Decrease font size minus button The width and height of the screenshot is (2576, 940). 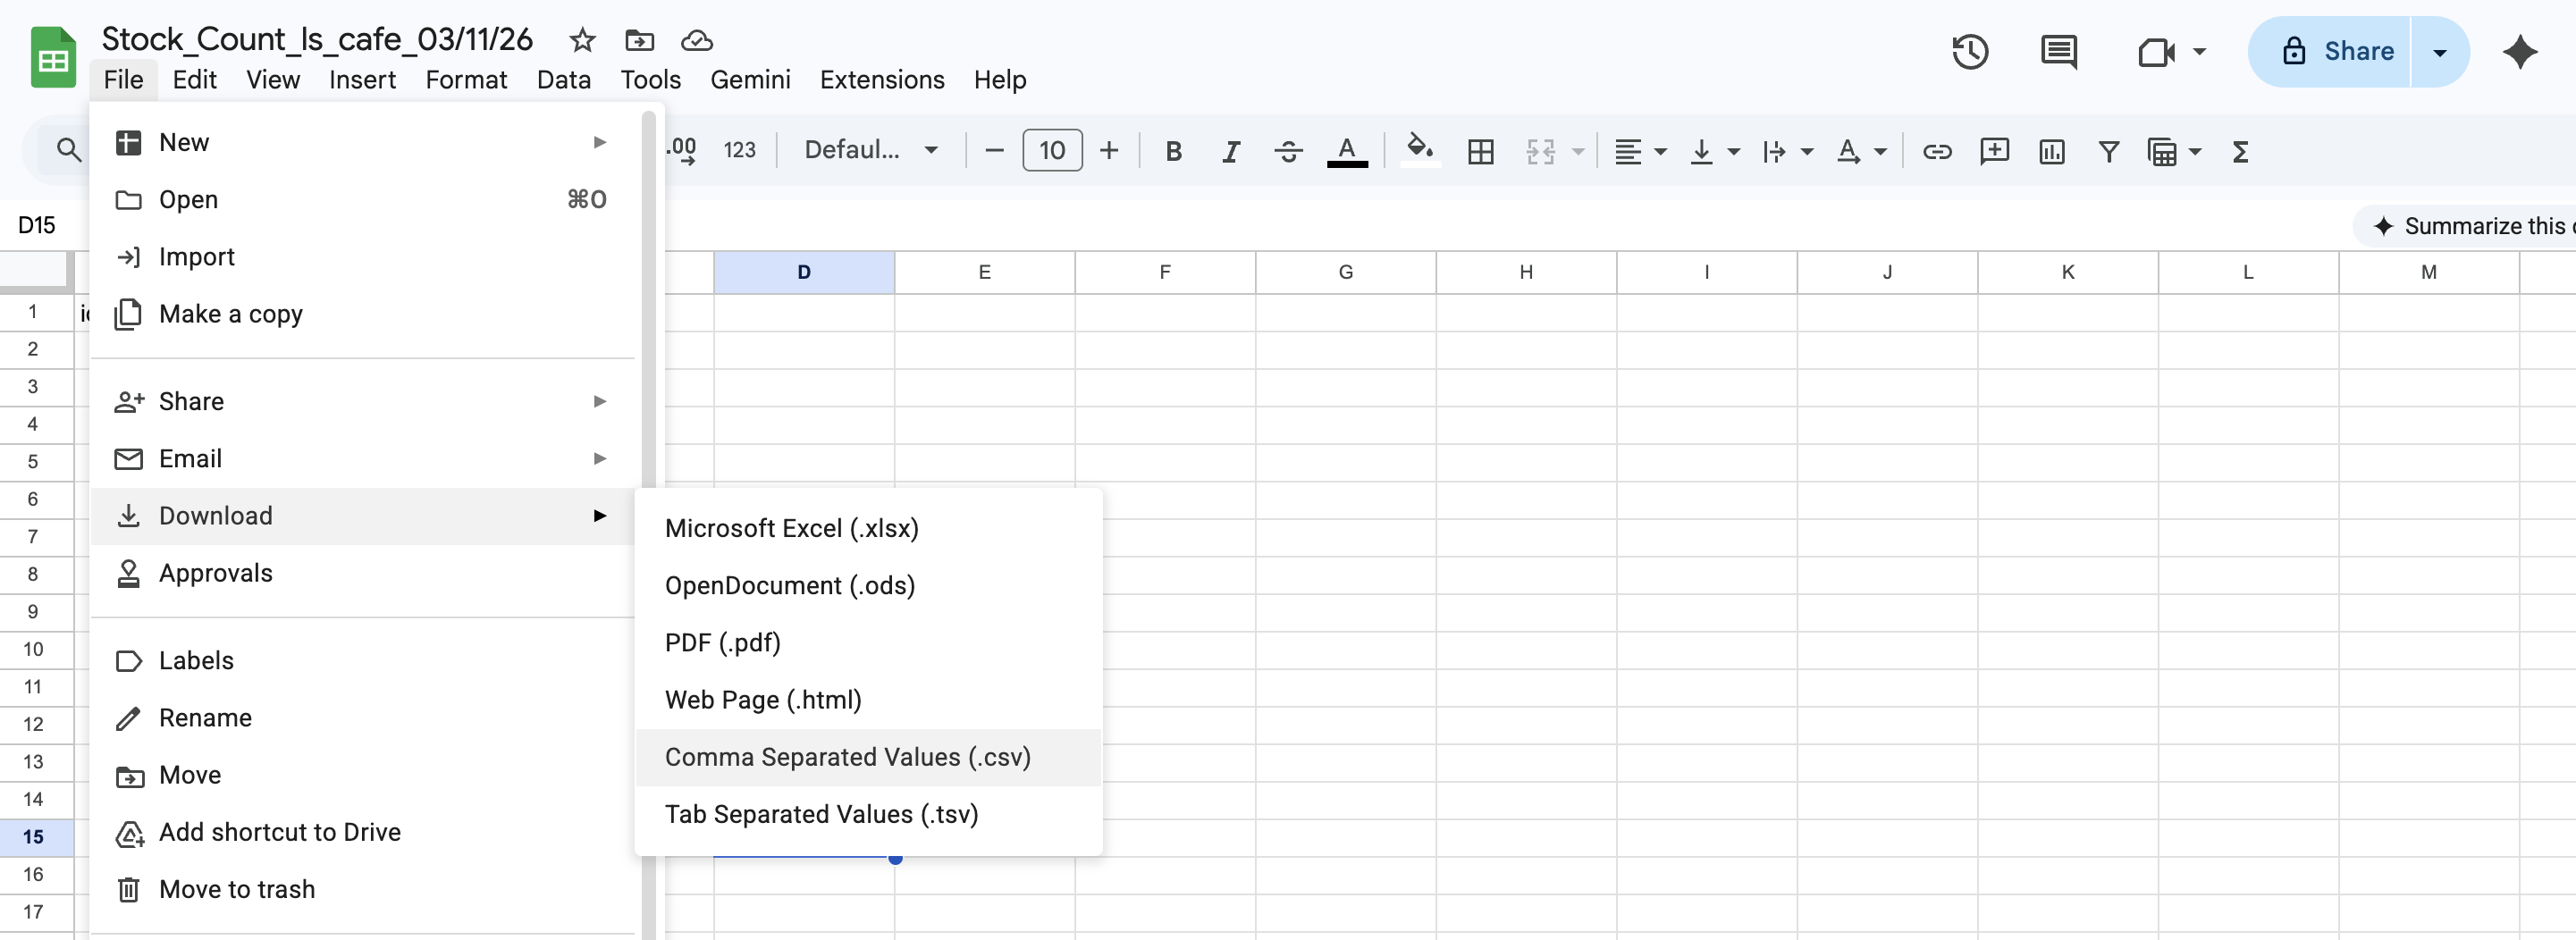click(x=994, y=151)
